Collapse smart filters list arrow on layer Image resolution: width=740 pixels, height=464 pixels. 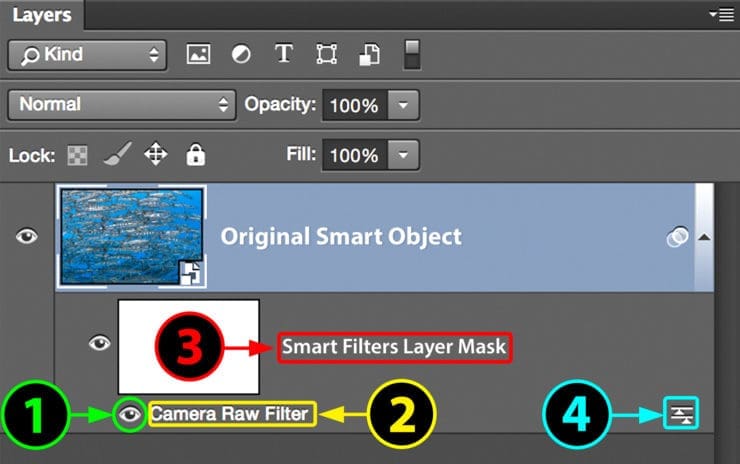[x=704, y=237]
